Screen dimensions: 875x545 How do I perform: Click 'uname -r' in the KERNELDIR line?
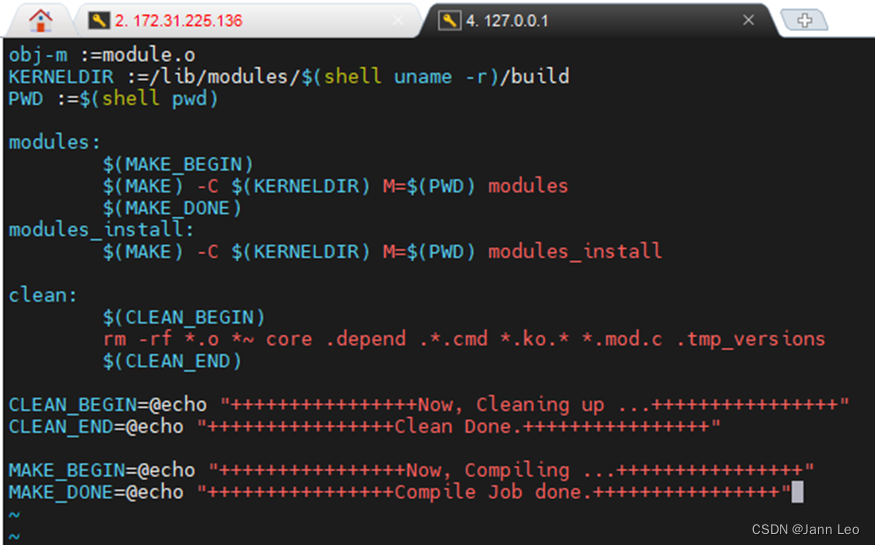click(x=440, y=76)
